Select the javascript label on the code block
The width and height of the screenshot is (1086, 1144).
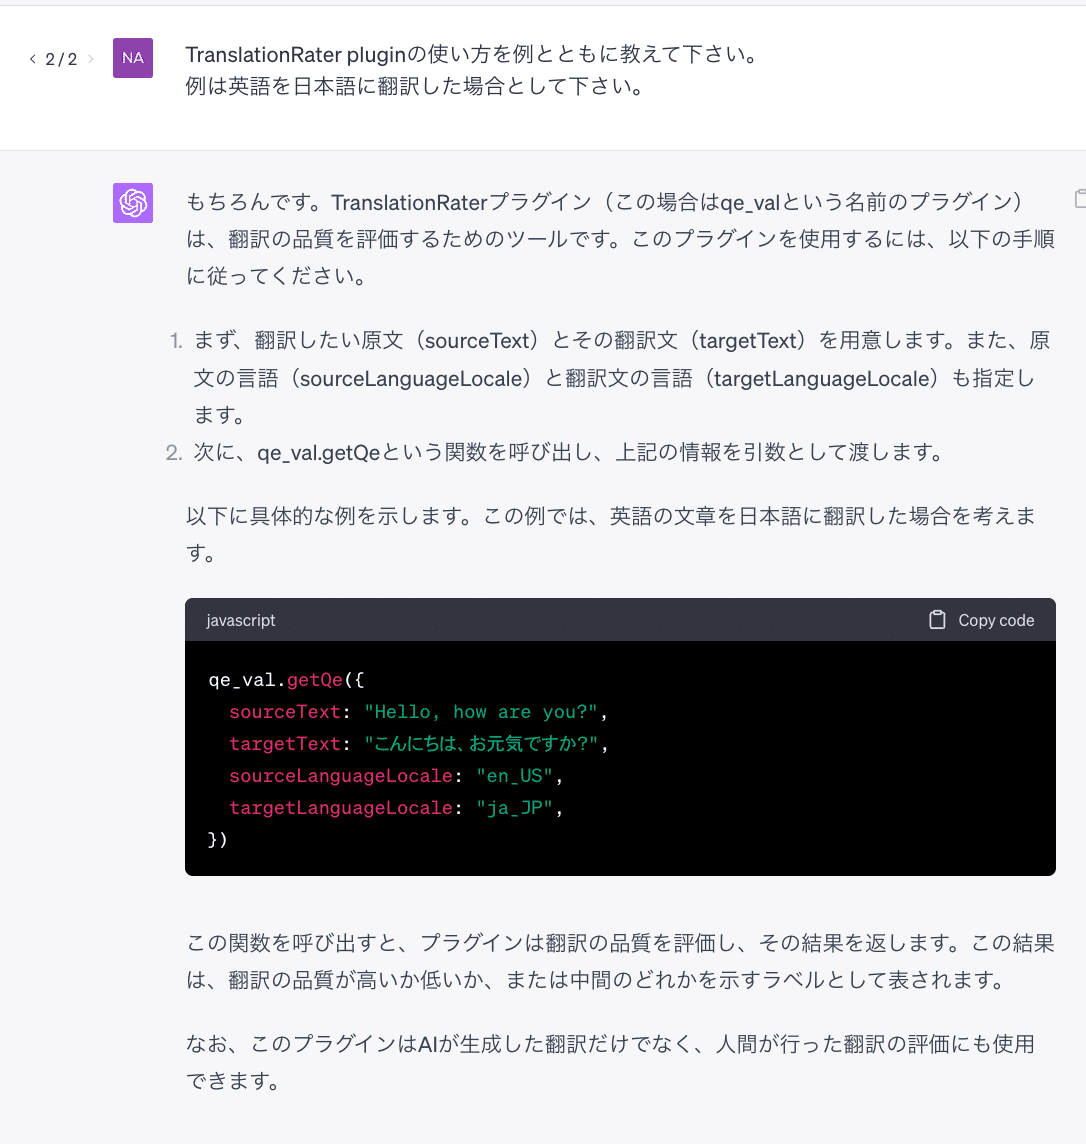pyautogui.click(x=240, y=620)
